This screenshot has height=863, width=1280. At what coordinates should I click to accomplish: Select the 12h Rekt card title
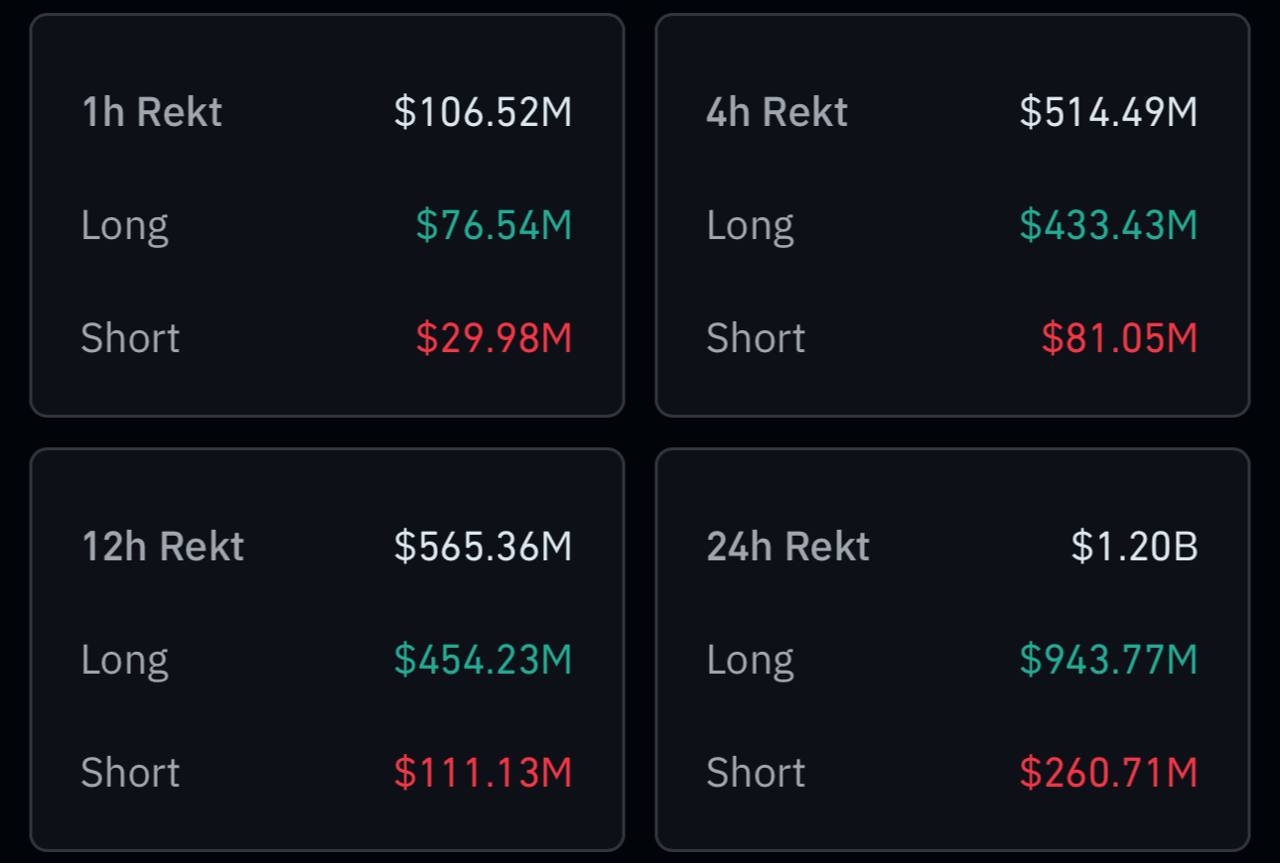point(162,546)
